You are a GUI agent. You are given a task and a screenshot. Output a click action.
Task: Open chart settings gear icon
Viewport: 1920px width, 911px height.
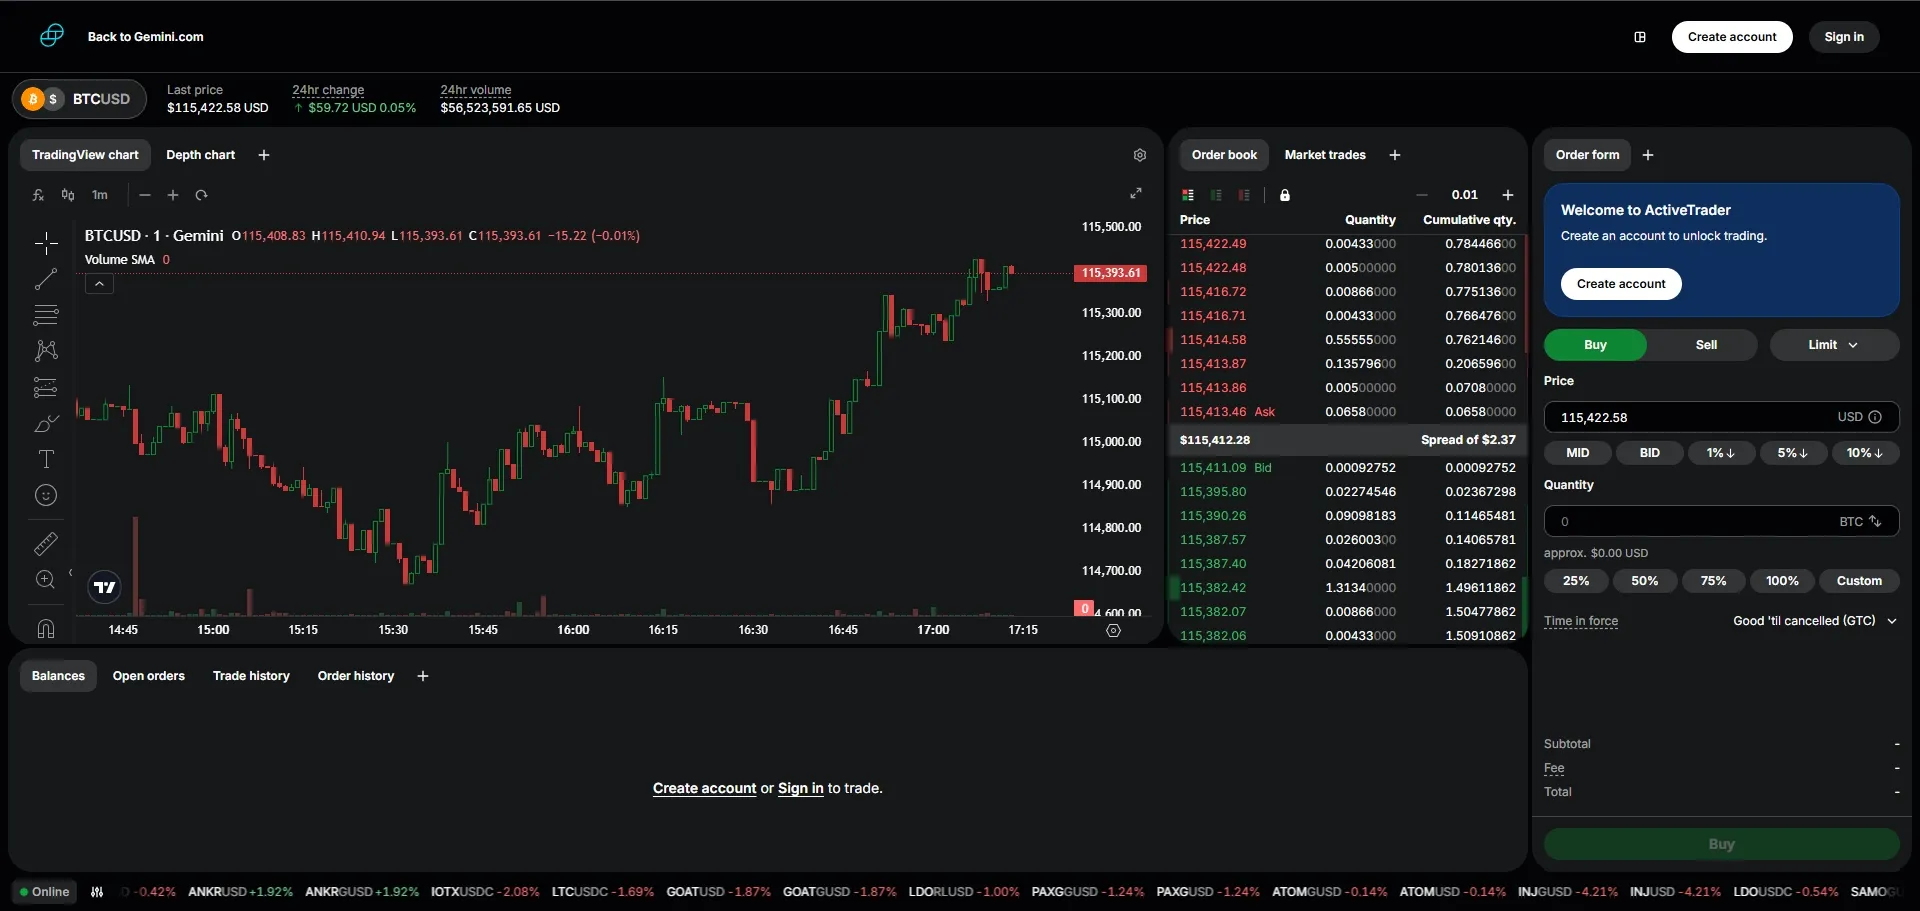pyautogui.click(x=1139, y=155)
